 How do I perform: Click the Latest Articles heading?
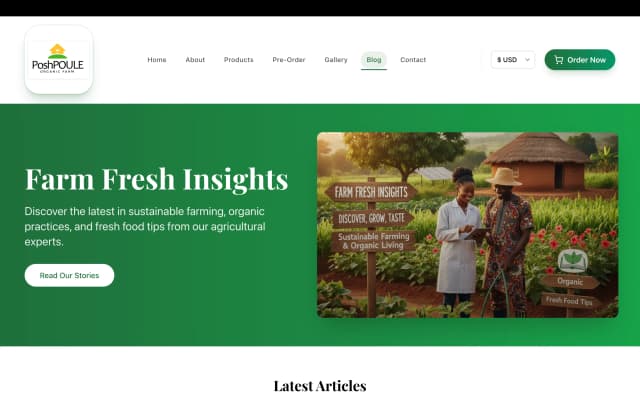pos(320,386)
